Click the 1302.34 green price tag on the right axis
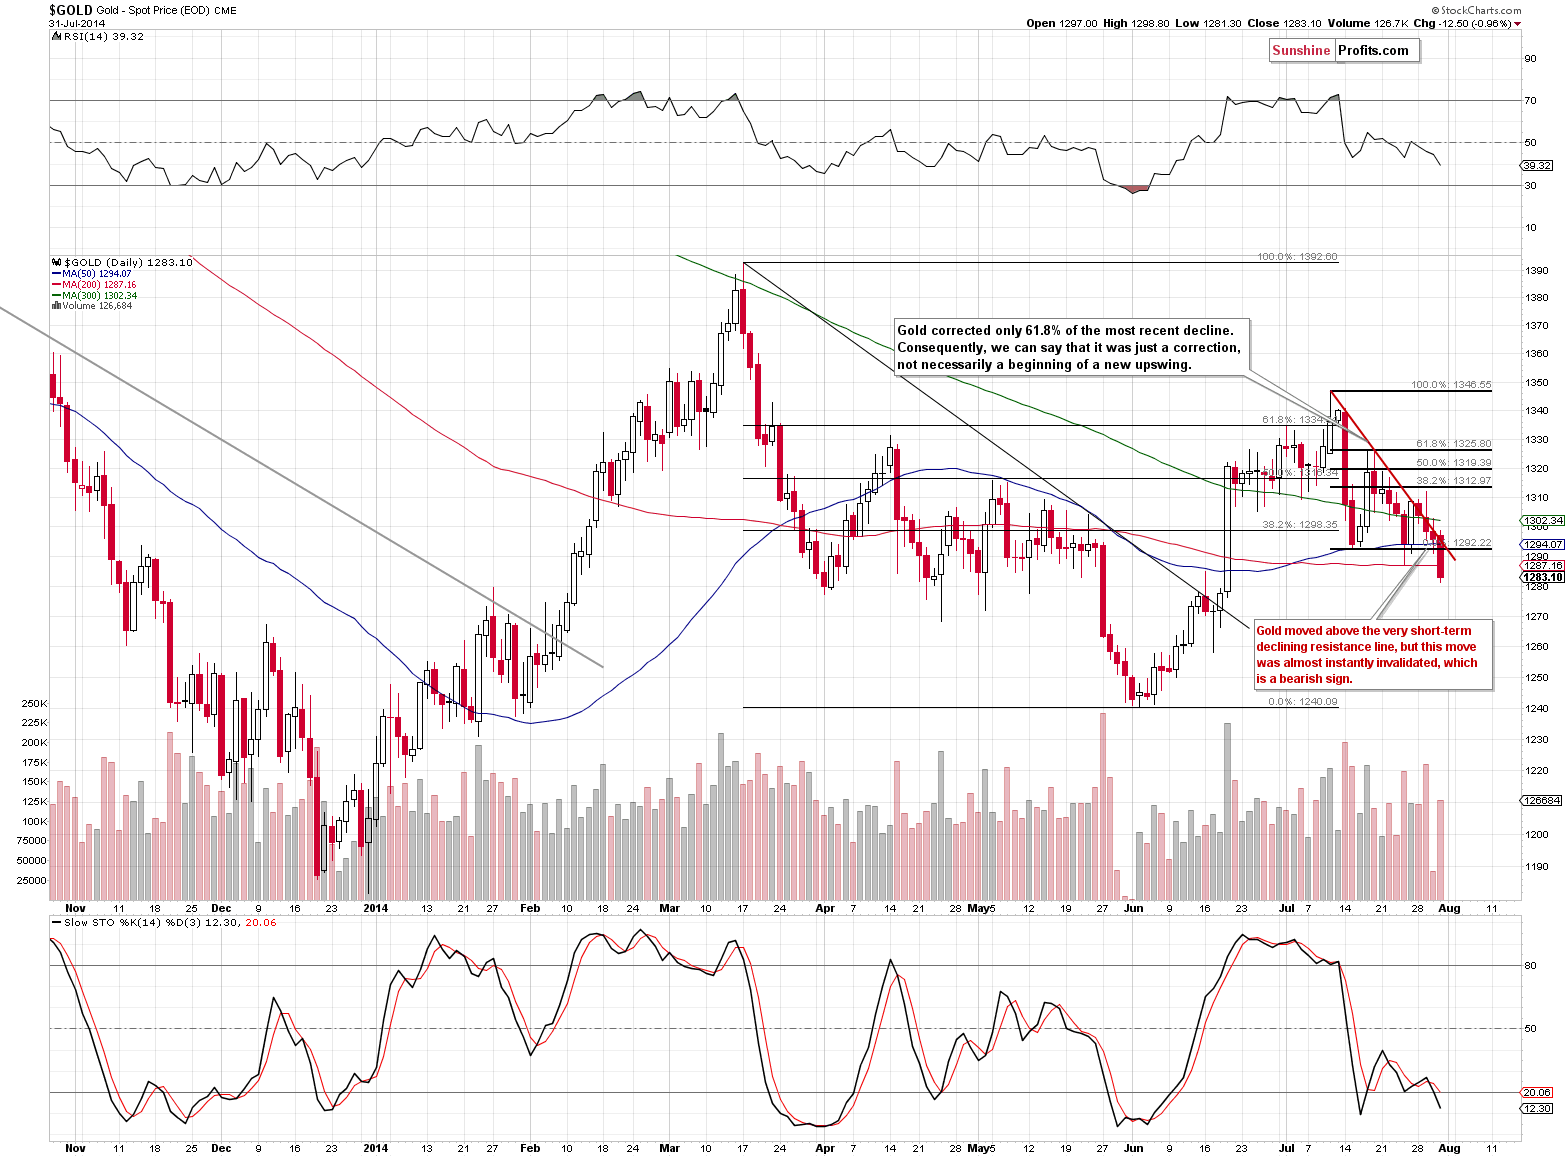This screenshot has height=1157, width=1565. point(1542,521)
